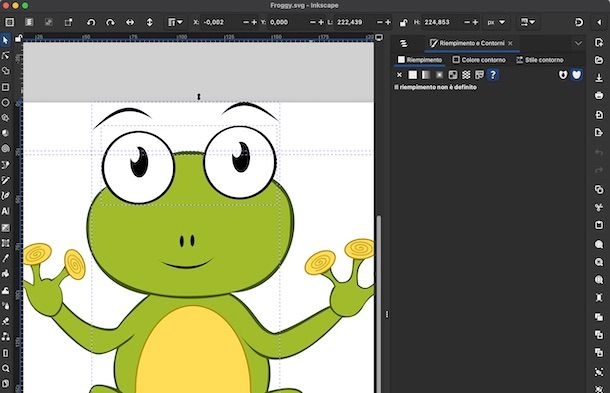Image resolution: width=610 pixels, height=393 pixels.
Task: Close the Riempimento e Contorni panel
Action: tap(510, 43)
